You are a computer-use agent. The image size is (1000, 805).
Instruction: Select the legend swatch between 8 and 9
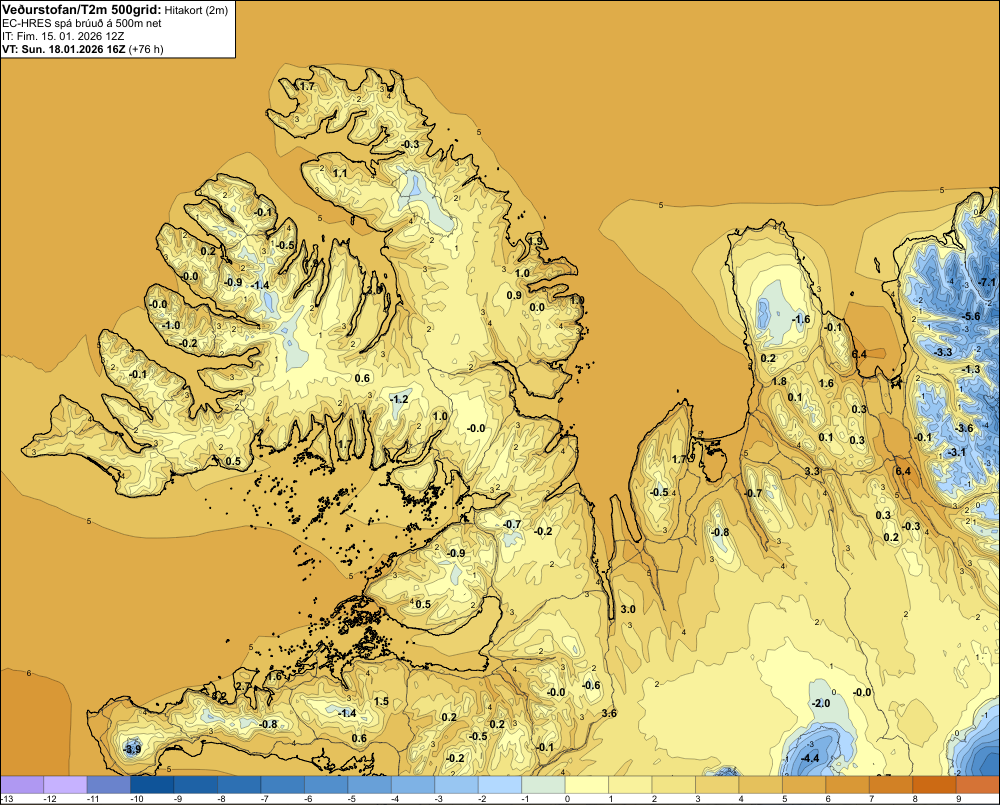[934, 785]
